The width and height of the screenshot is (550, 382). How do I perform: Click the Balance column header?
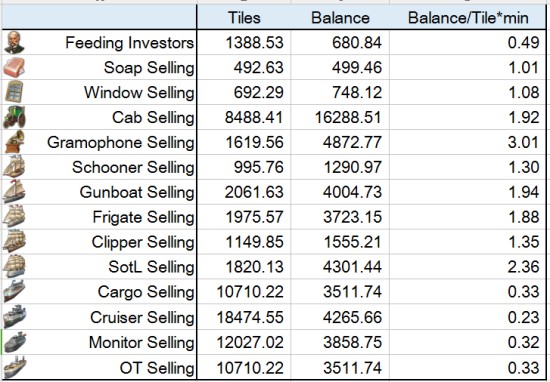point(340,18)
